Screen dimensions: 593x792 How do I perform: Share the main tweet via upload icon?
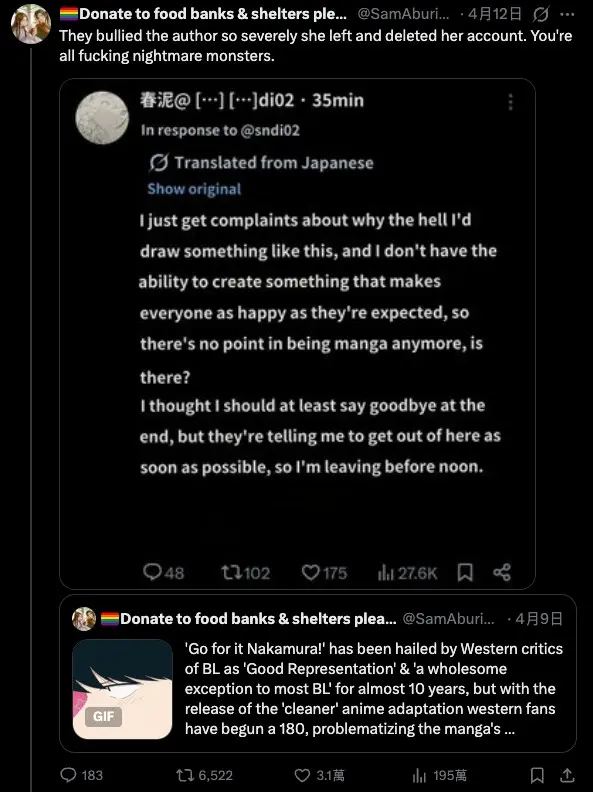[567, 775]
